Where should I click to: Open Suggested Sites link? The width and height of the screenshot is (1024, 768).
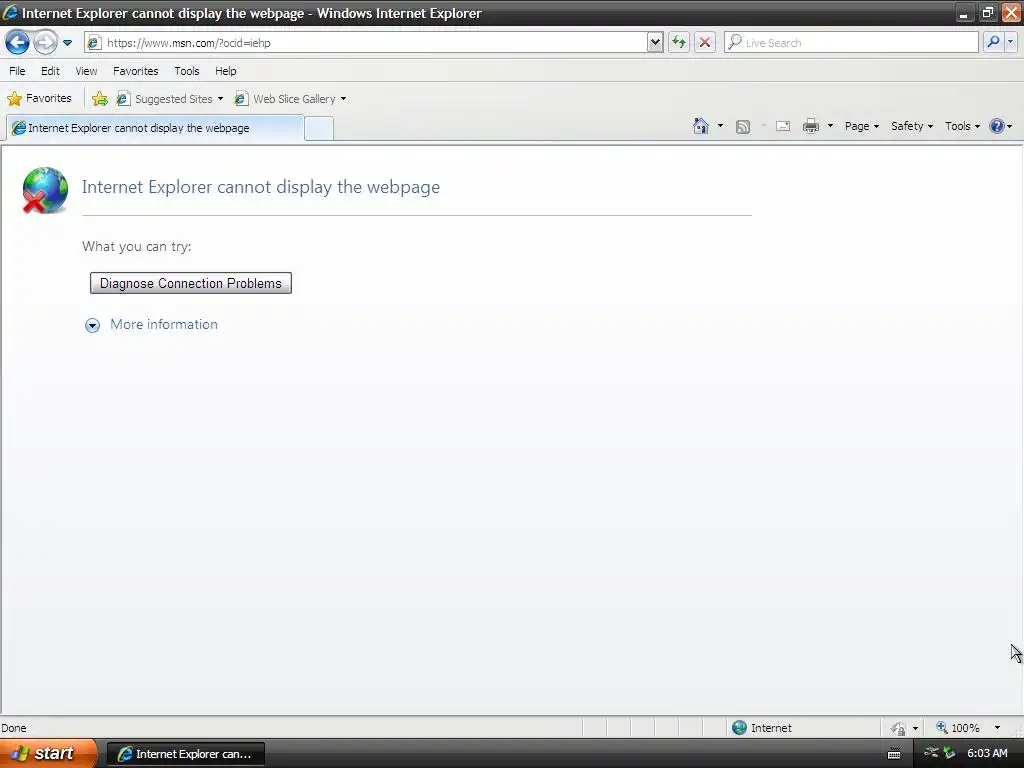[x=170, y=99]
